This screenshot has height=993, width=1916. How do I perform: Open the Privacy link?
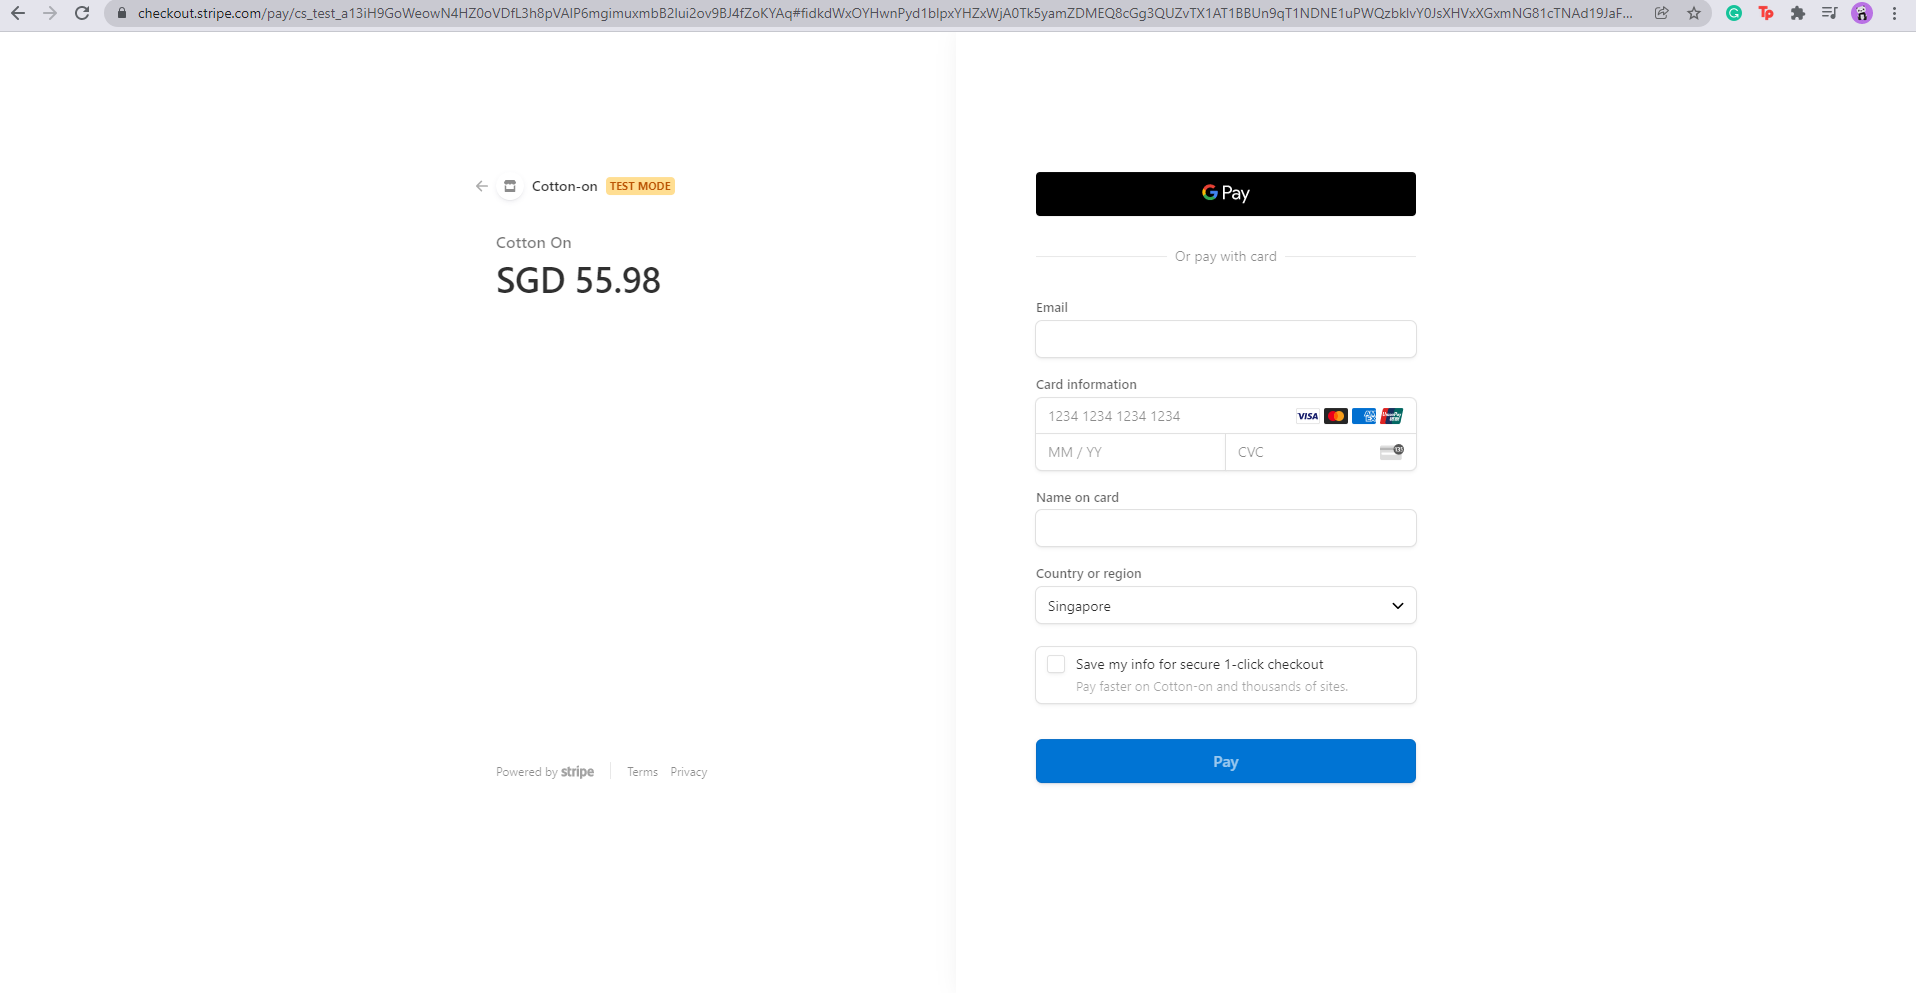coord(688,772)
